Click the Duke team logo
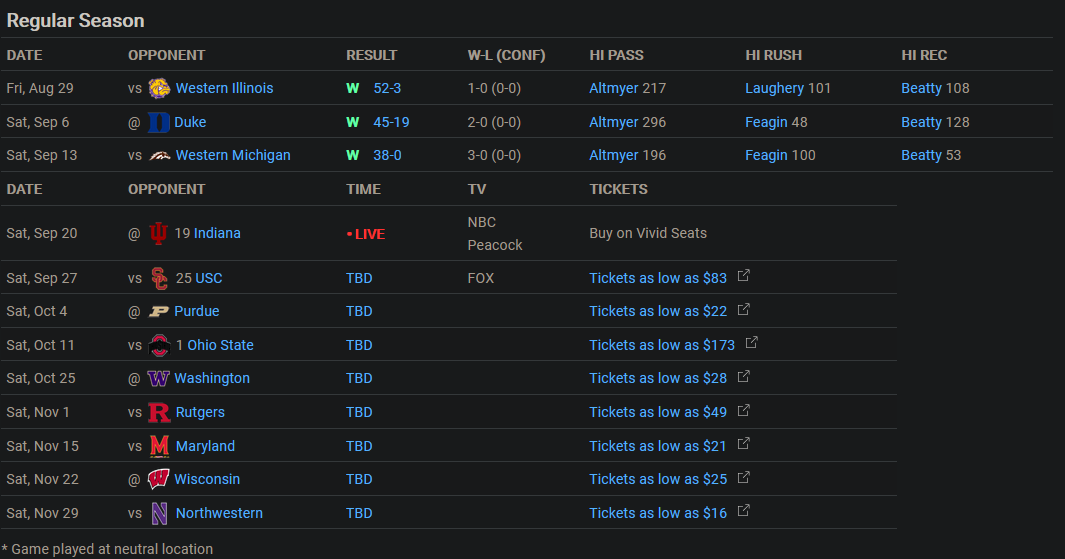Screen dimensions: 1065x559 pyautogui.click(x=158, y=122)
